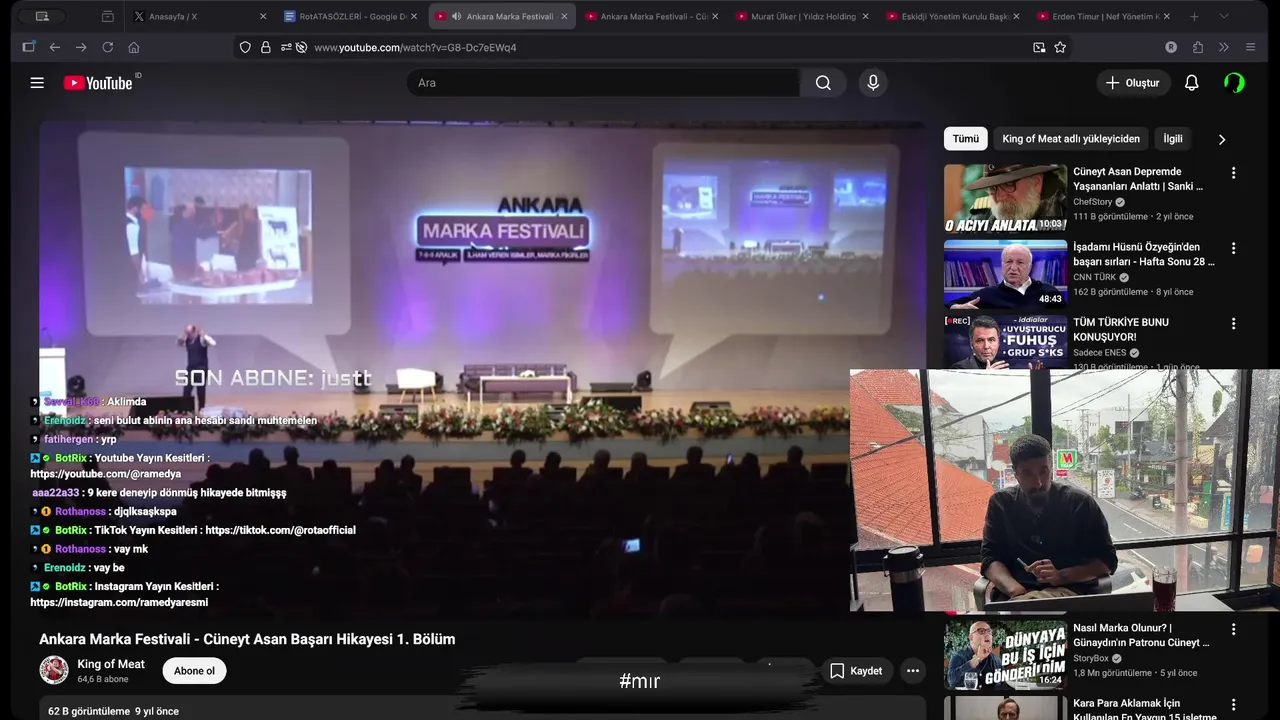The width and height of the screenshot is (1280, 720).
Task: Click the DÜNYAYA BU İŞ İÇİN thumbnail
Action: (1005, 655)
